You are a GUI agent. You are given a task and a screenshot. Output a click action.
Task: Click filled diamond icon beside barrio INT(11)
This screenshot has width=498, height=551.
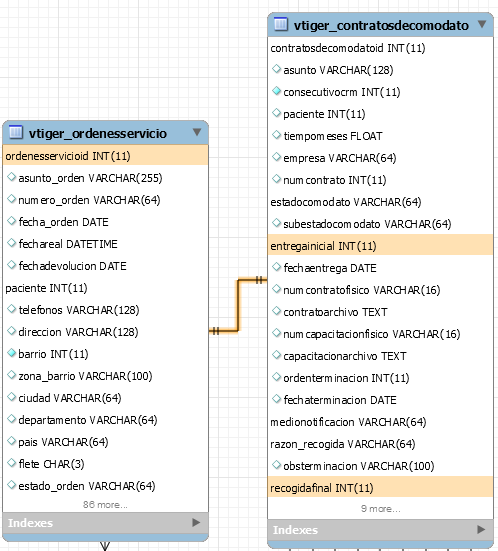click(x=12, y=353)
